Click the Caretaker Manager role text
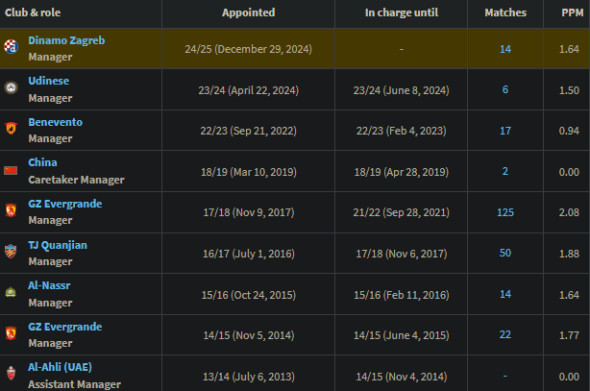Screen dimensions: 590x391 (x=76, y=180)
